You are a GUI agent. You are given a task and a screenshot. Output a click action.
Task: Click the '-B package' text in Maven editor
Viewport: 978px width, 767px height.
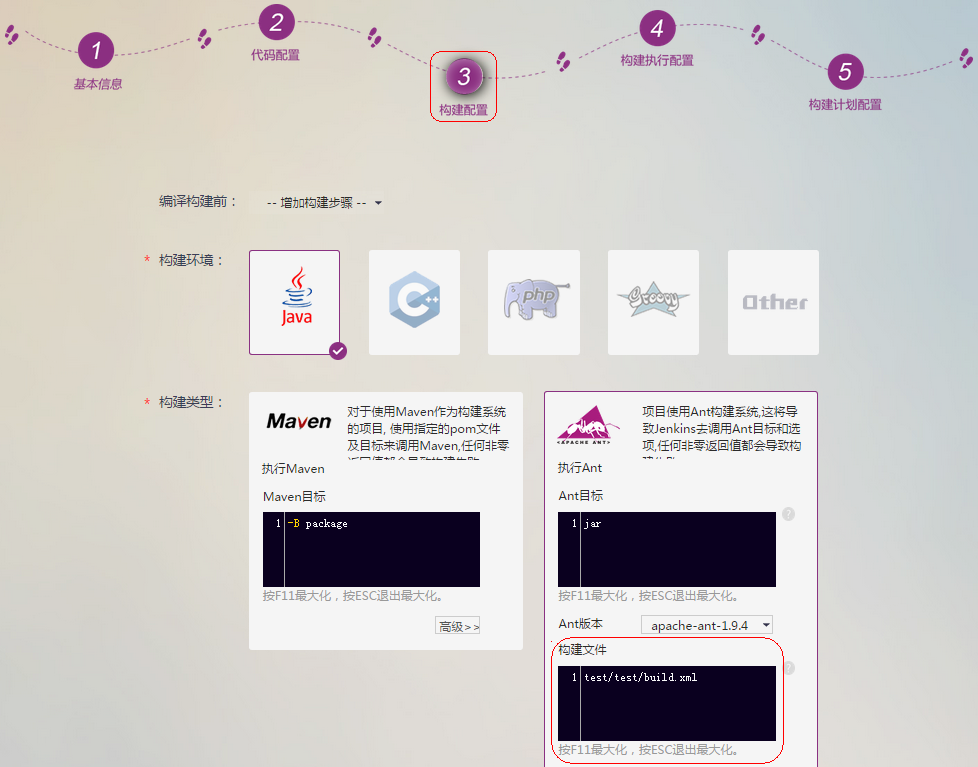318,524
